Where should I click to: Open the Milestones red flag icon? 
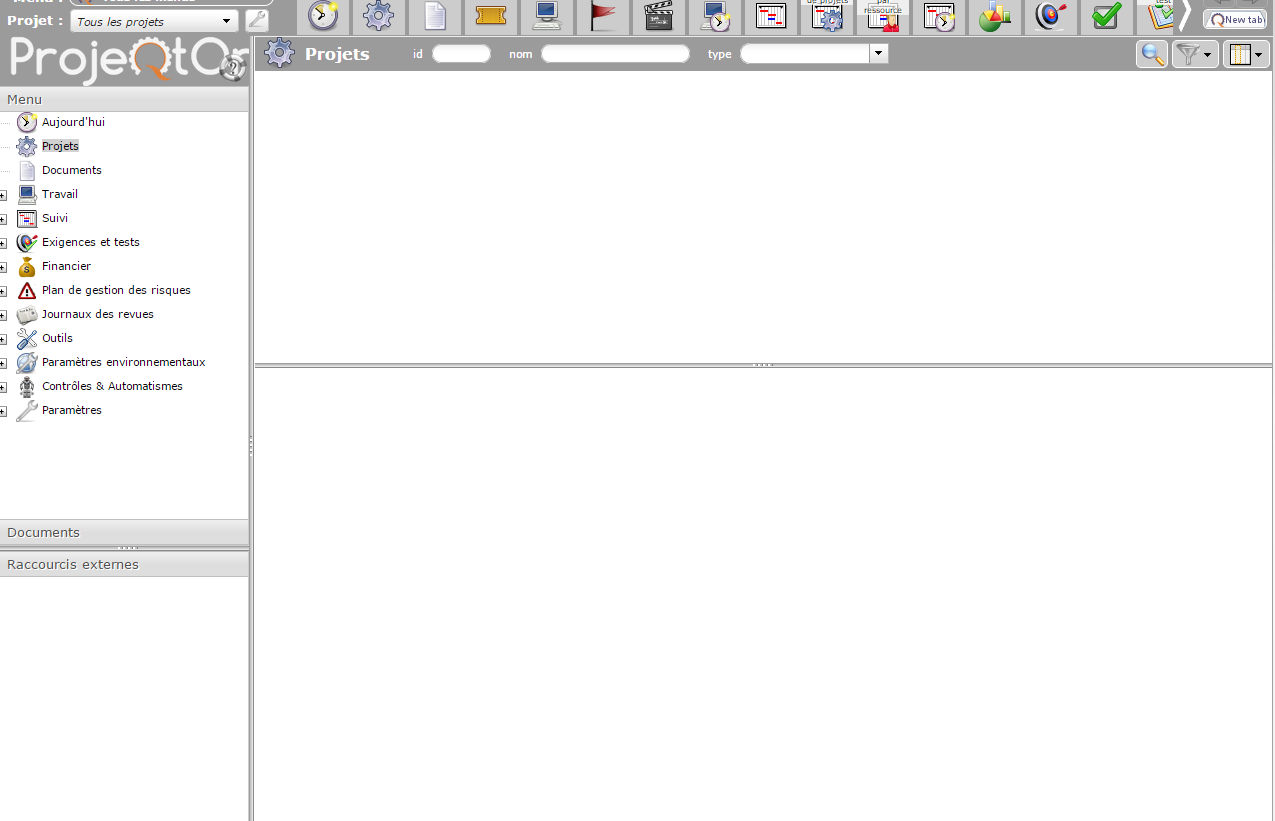point(603,16)
